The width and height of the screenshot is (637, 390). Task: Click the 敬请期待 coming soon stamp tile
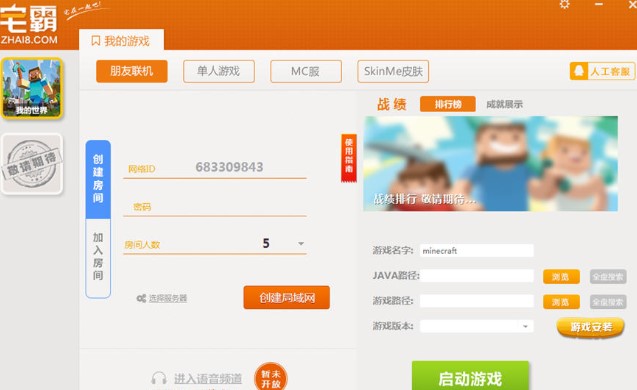tap(32, 164)
